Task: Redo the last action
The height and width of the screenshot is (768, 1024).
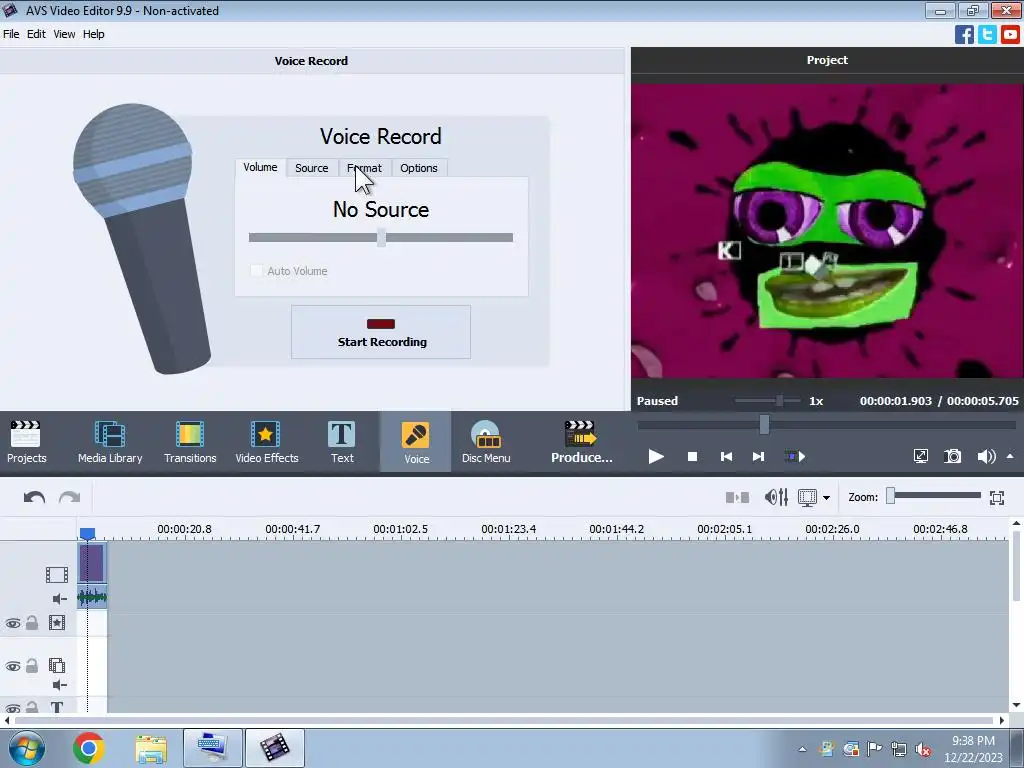Action: point(69,498)
